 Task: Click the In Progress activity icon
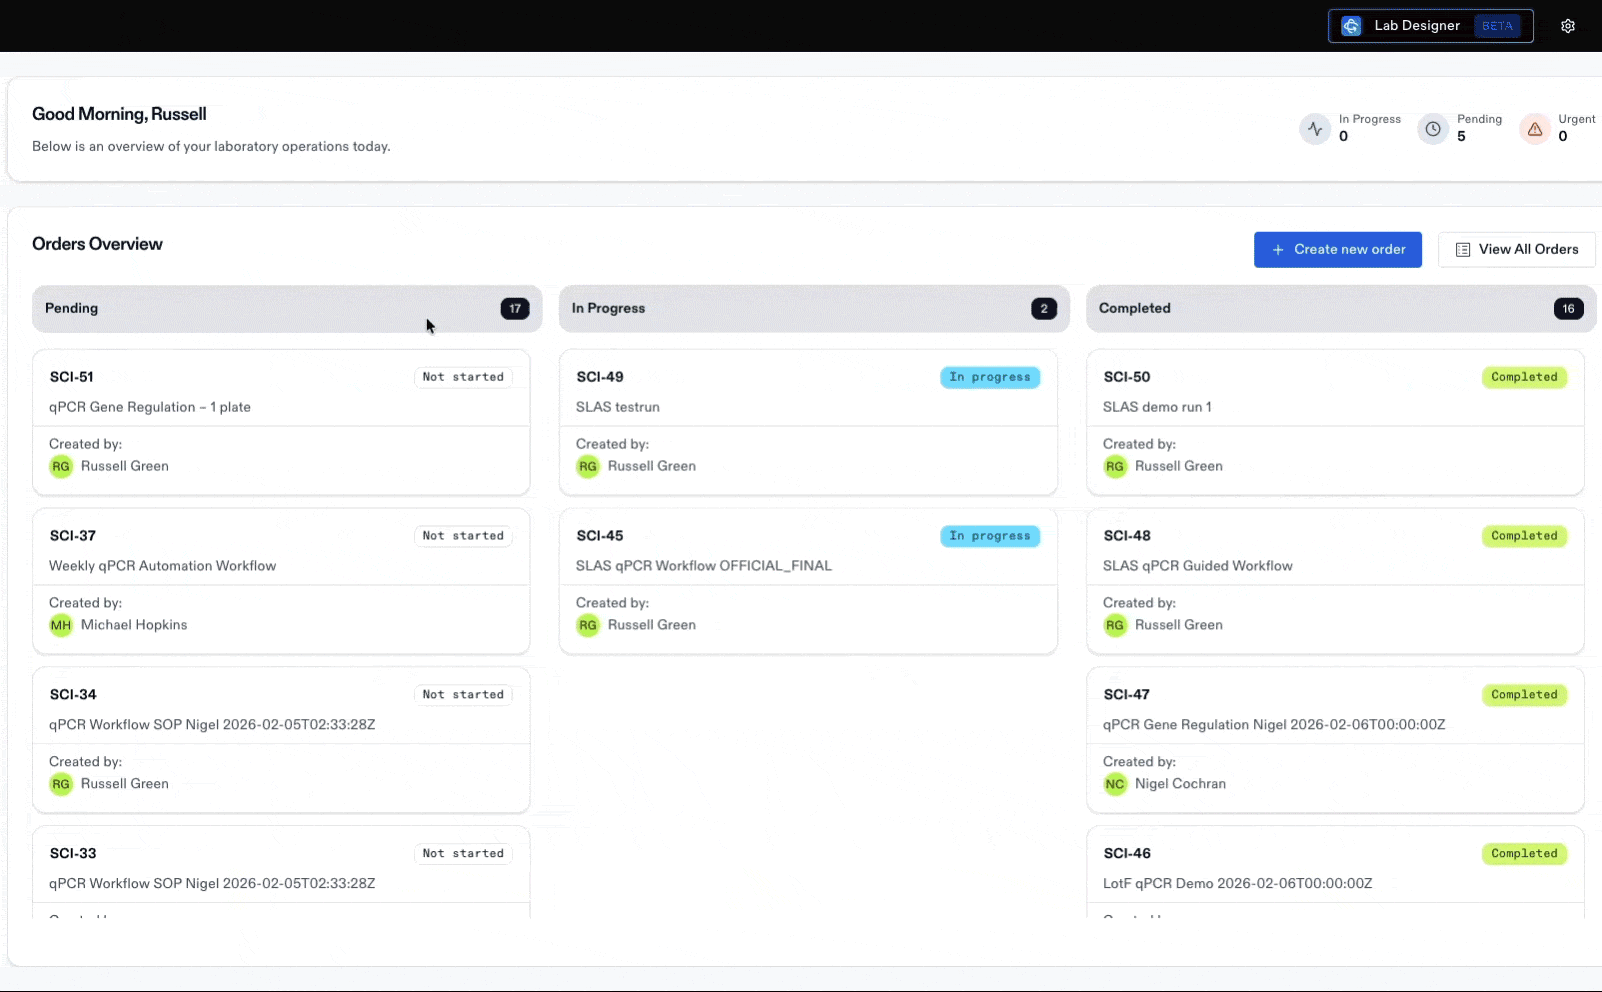pos(1315,128)
